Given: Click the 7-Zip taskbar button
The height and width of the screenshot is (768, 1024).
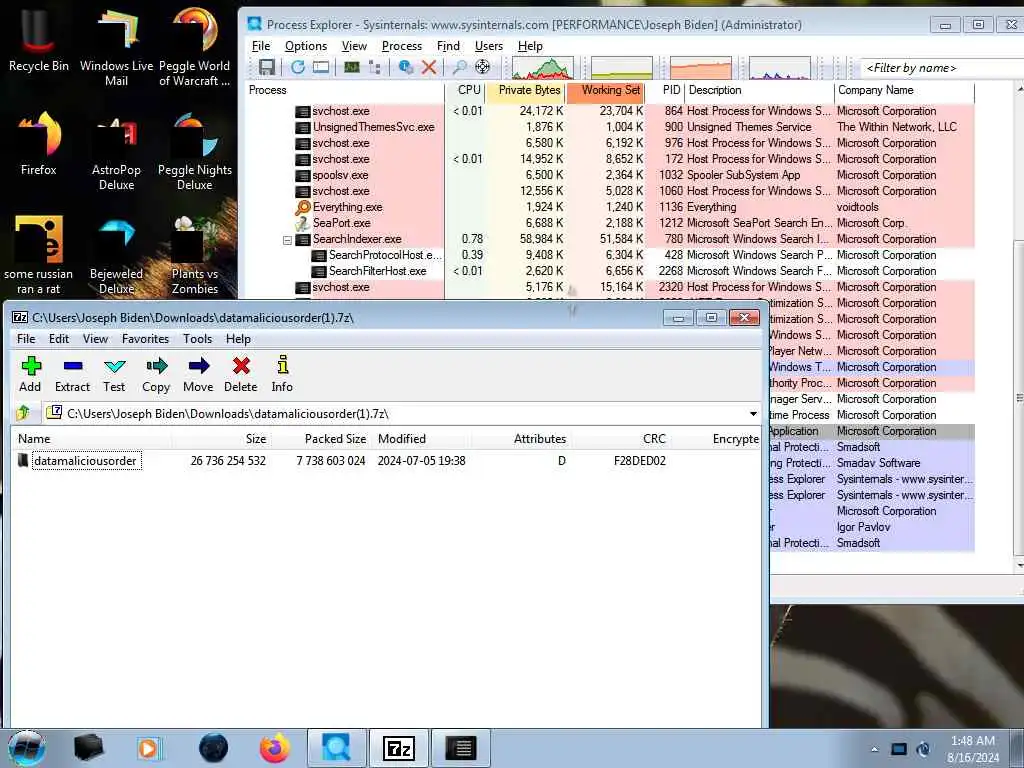Looking at the screenshot, I should pos(398,748).
